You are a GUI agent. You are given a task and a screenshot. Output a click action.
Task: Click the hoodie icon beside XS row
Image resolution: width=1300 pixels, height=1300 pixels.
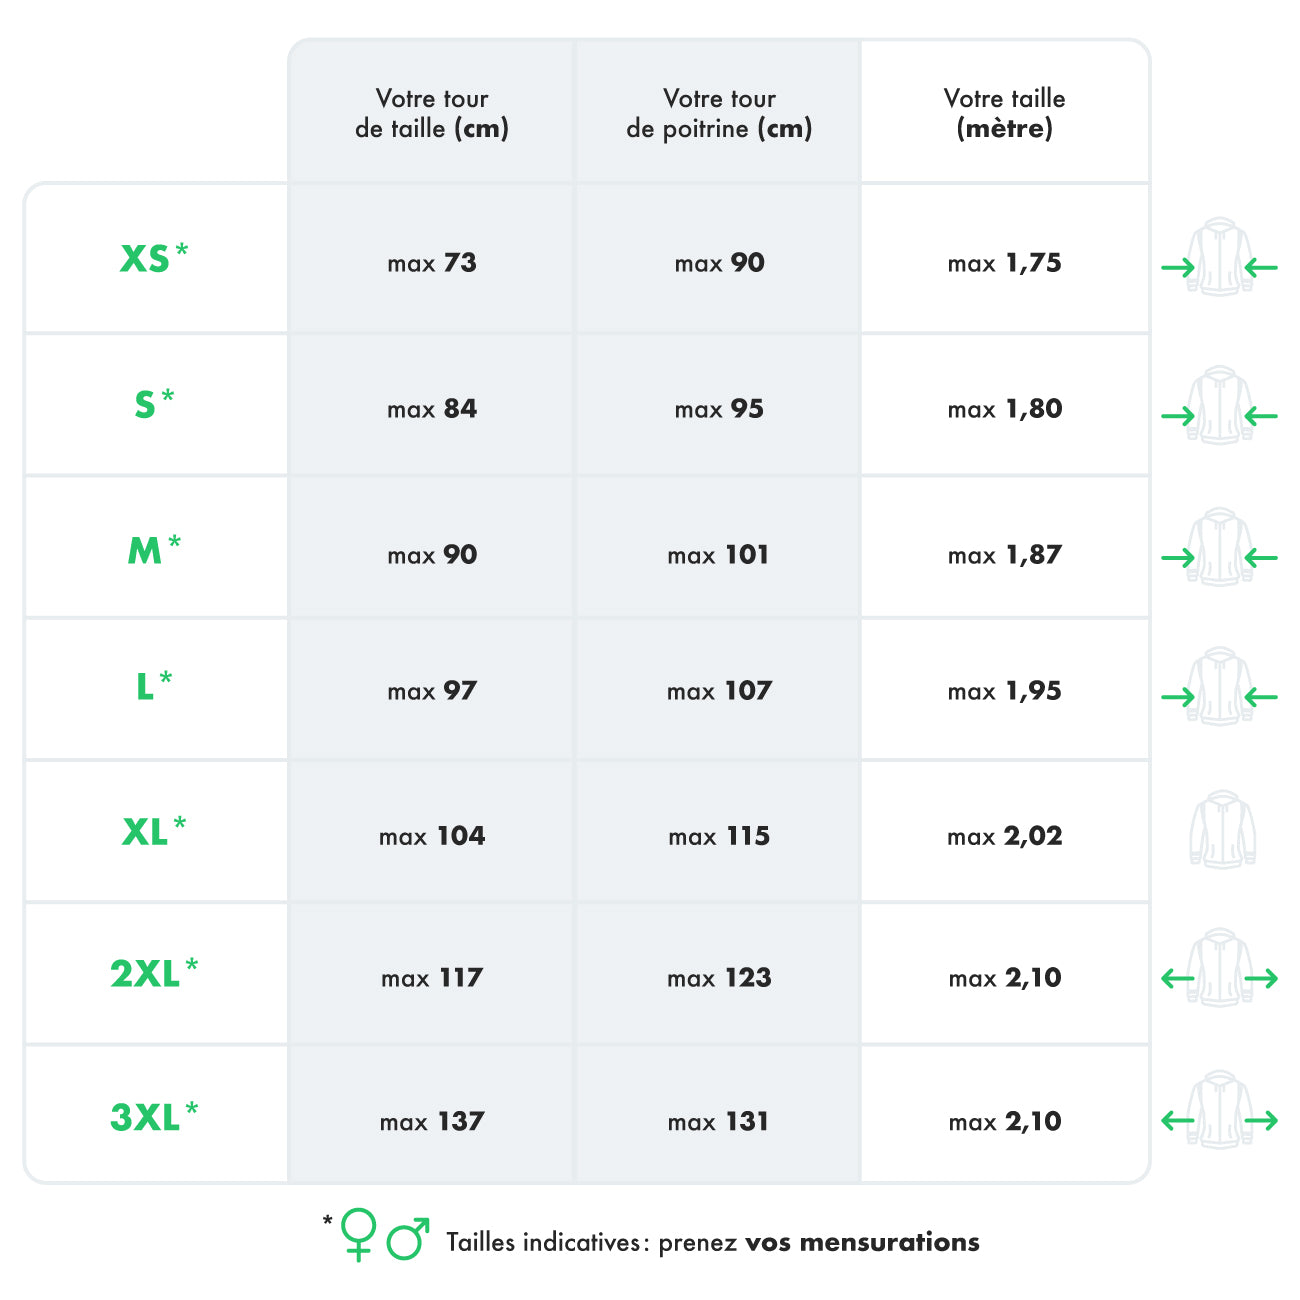(1219, 257)
